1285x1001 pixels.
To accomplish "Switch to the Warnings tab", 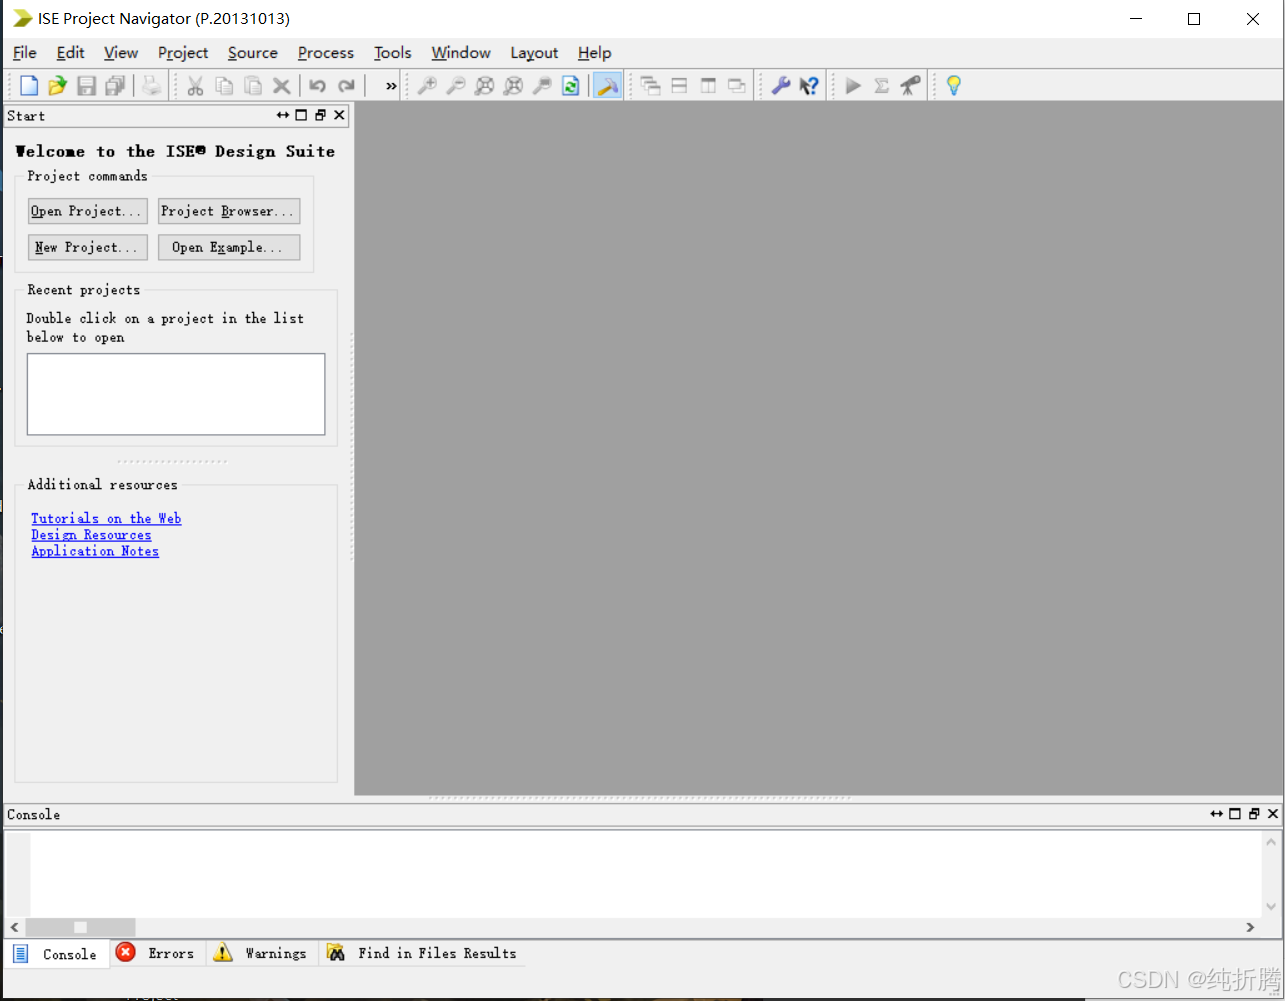I will click(262, 953).
